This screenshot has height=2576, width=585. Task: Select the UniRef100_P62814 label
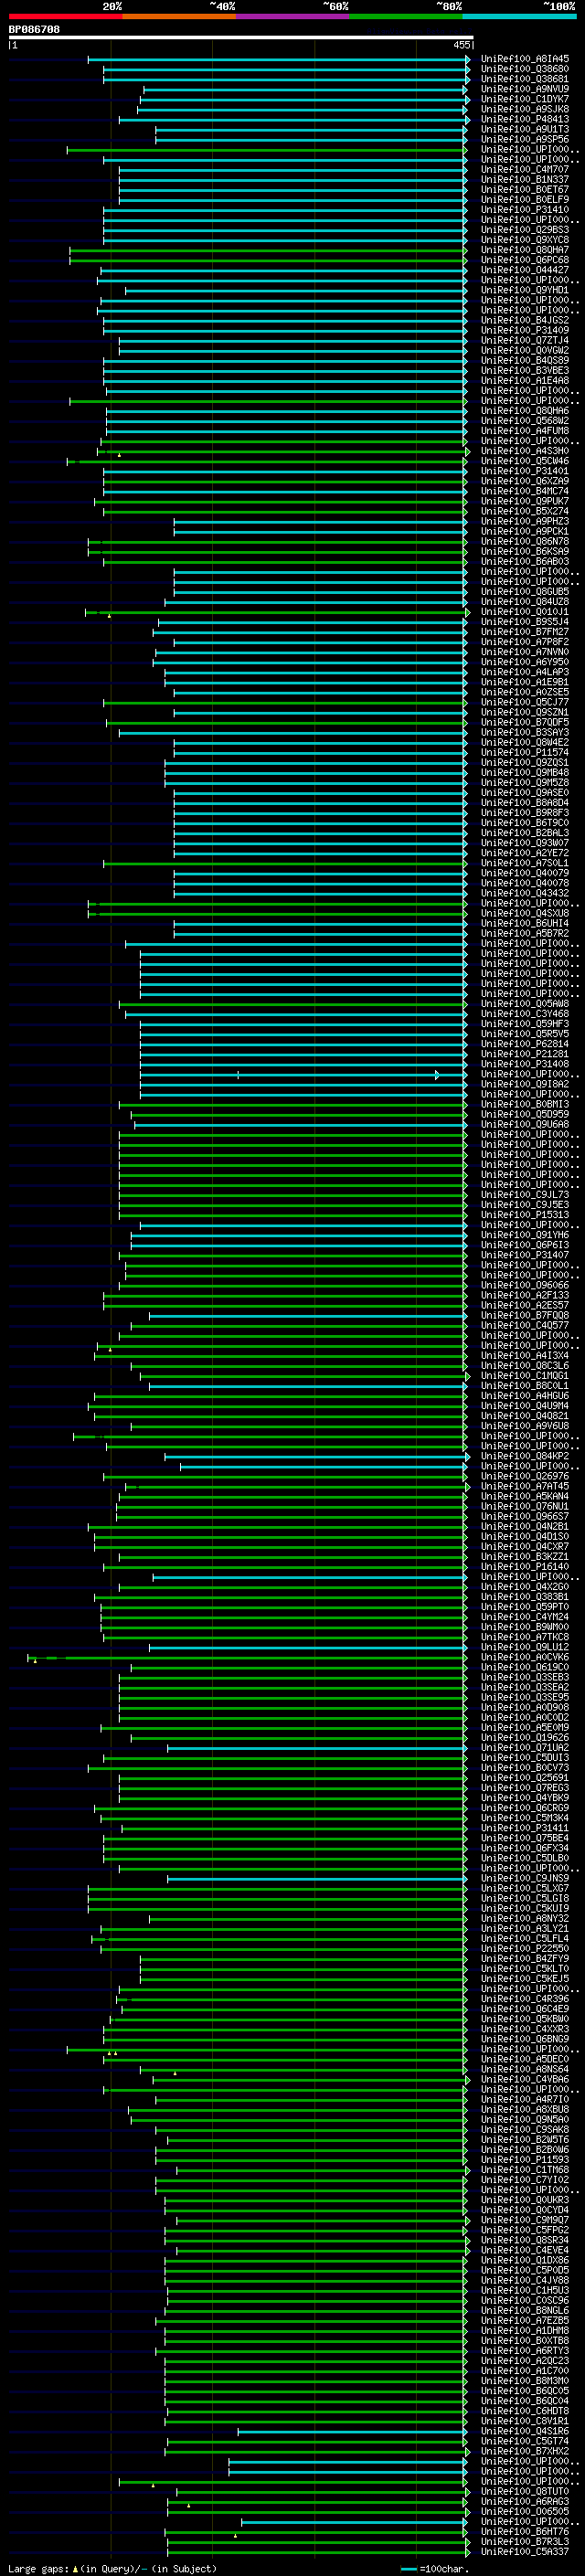tap(524, 1044)
